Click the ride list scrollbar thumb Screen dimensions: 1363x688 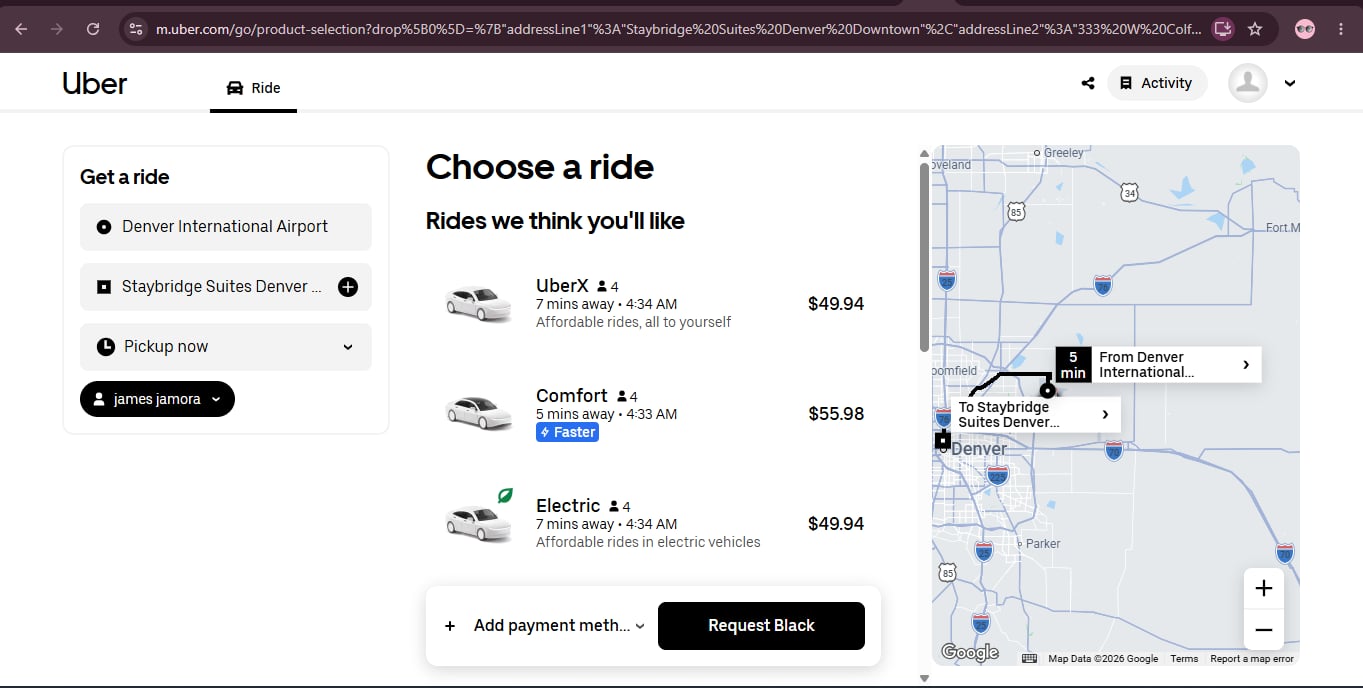click(924, 257)
